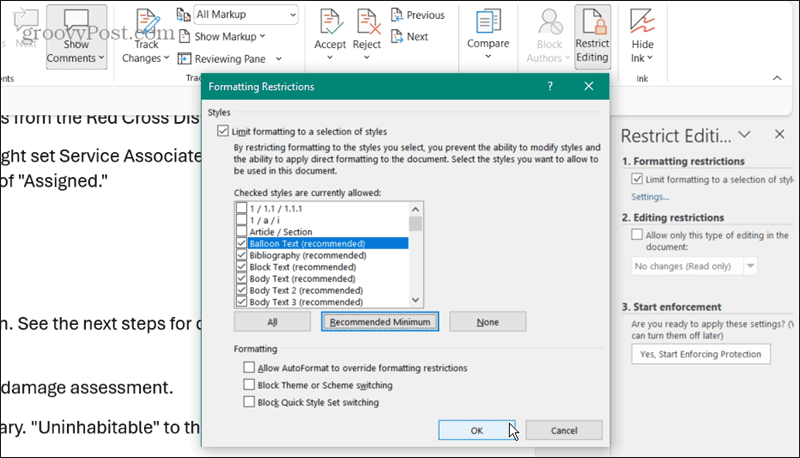Check the Article / Section style
The width and height of the screenshot is (800, 458).
coord(241,232)
